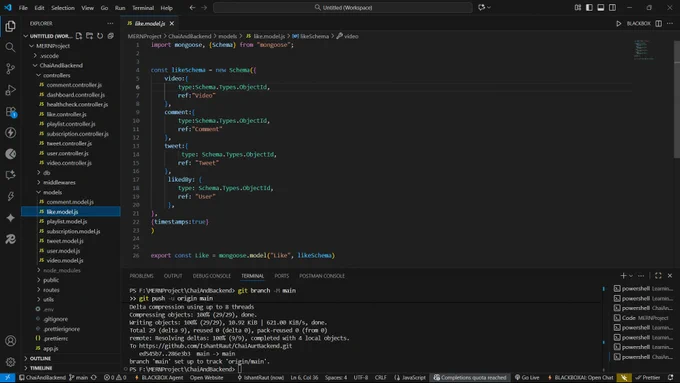The width and height of the screenshot is (680, 383).
Task: Run the code with the play icon
Action: [619, 23]
